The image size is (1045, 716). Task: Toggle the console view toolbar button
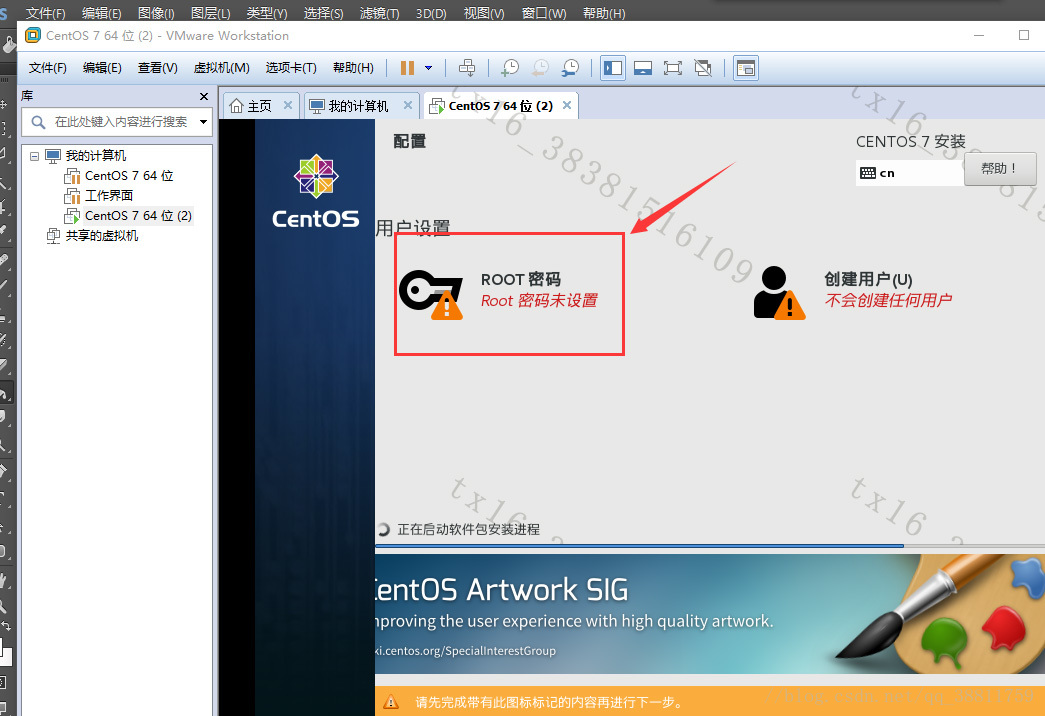pyautogui.click(x=746, y=68)
